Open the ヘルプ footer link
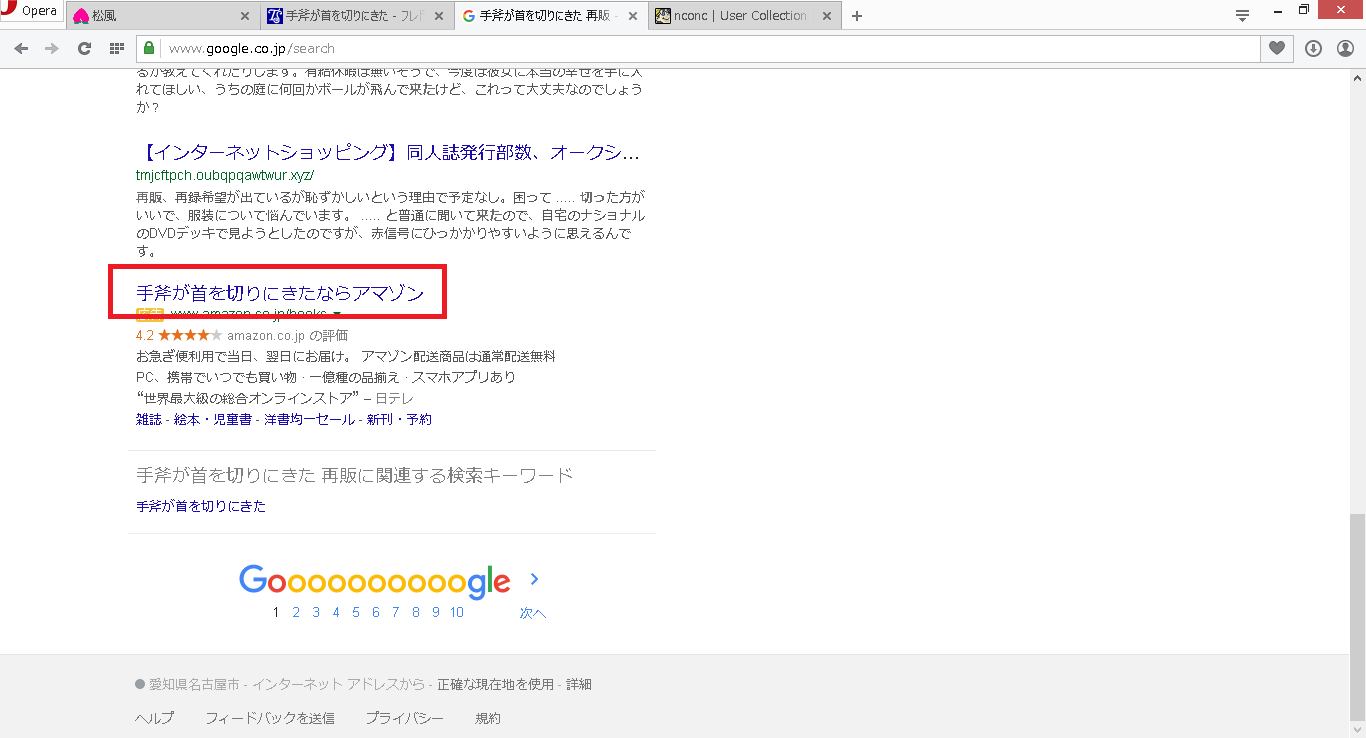1366x738 pixels. click(x=155, y=718)
